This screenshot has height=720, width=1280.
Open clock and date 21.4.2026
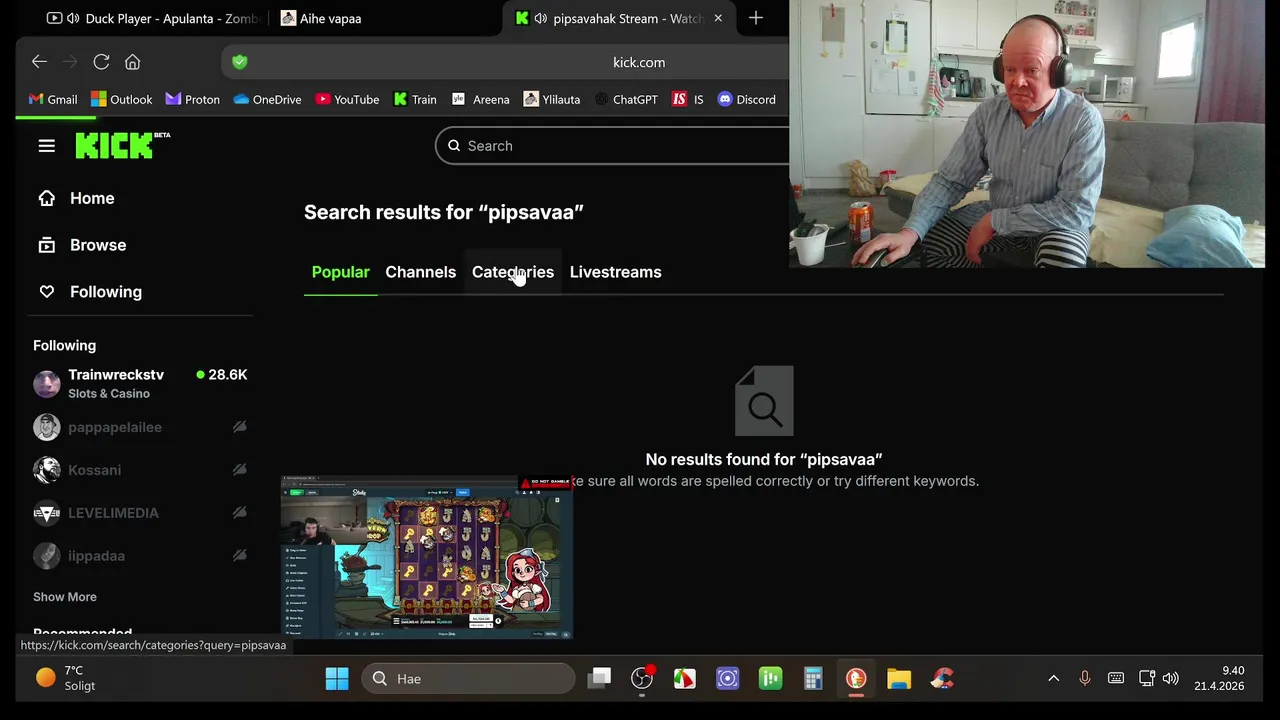pyautogui.click(x=1219, y=679)
